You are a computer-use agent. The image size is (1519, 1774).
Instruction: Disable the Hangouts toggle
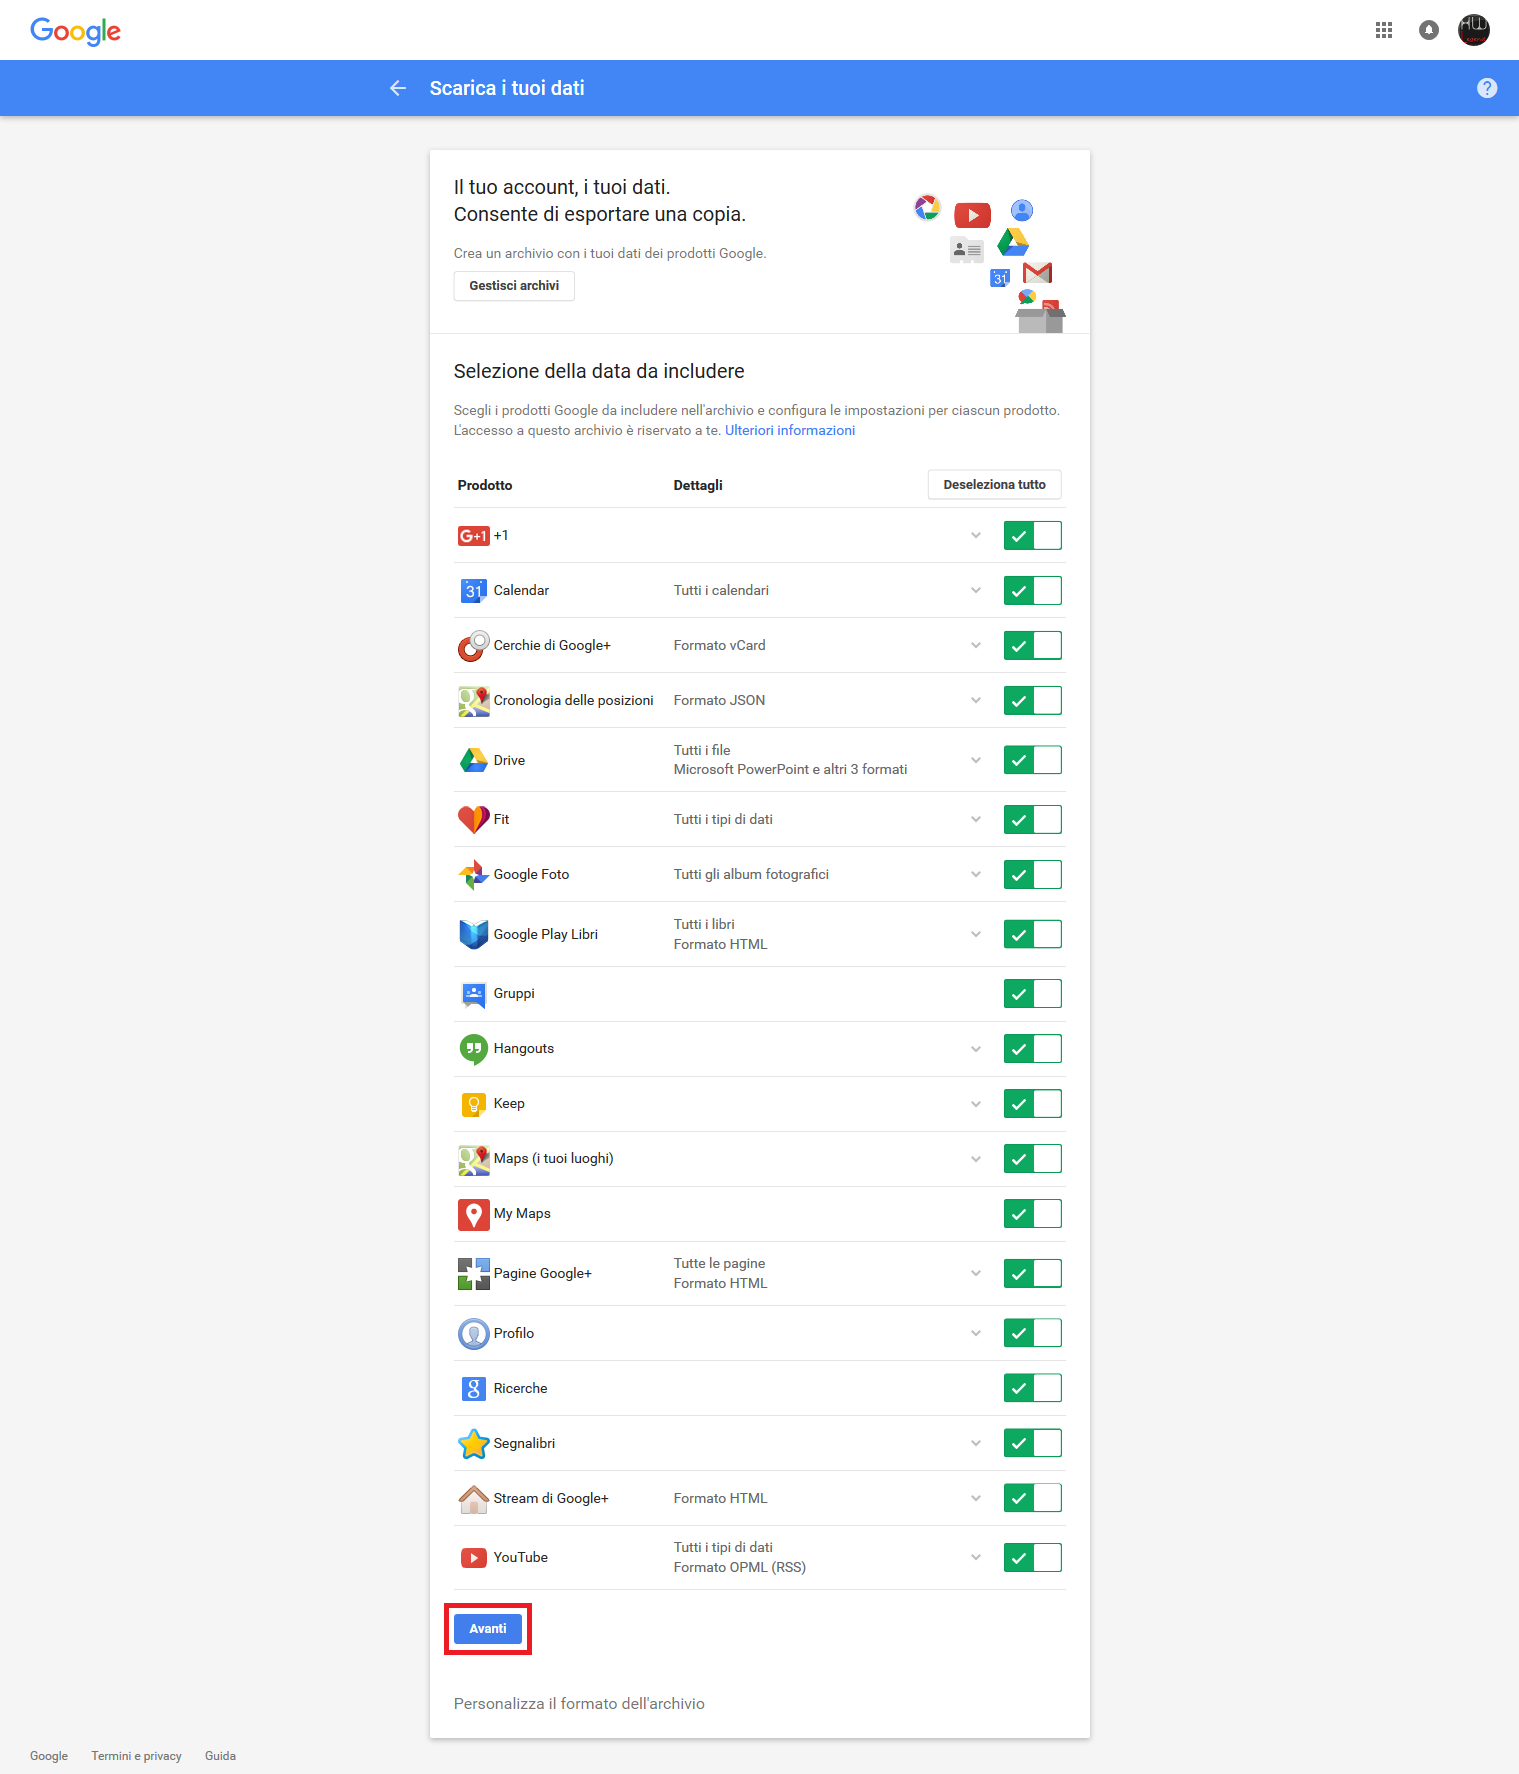pos(1033,1049)
